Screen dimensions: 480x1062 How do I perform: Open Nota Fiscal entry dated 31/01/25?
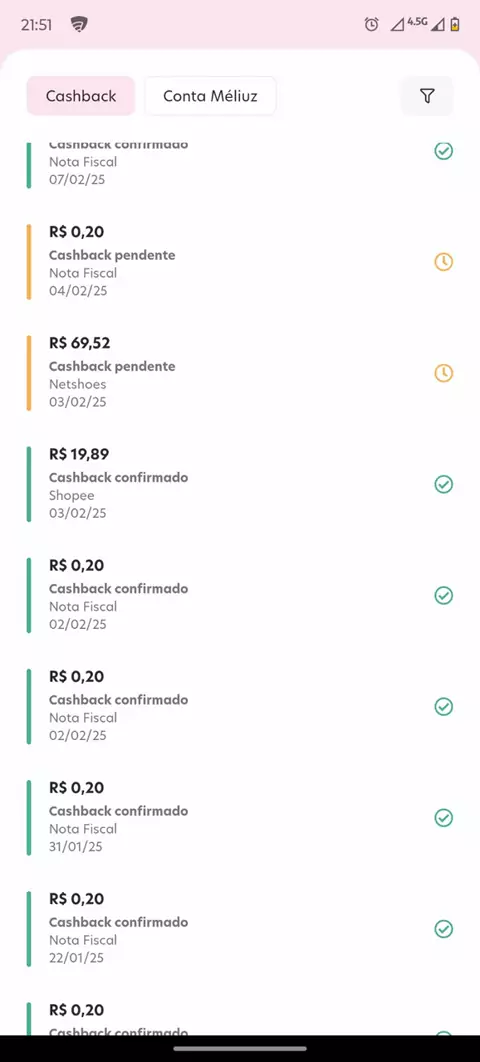(x=240, y=817)
